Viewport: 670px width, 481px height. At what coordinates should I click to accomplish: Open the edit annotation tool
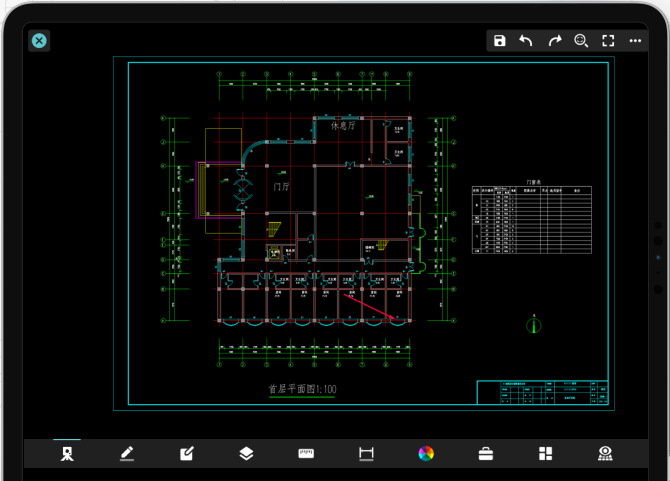coord(187,453)
